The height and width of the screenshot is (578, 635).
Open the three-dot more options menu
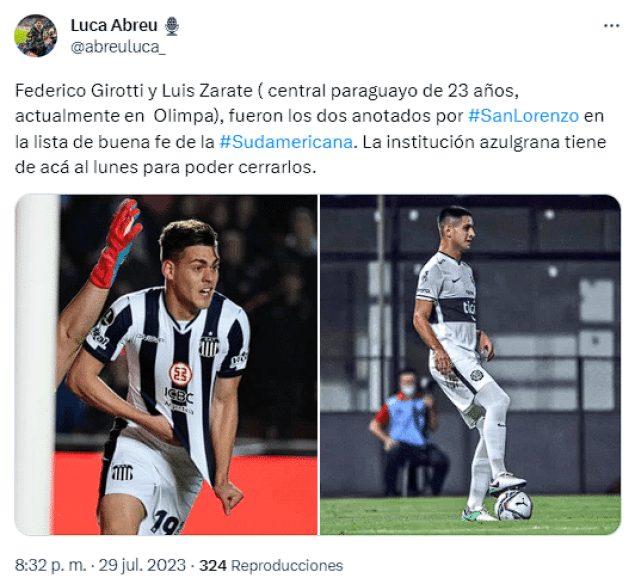point(612,26)
